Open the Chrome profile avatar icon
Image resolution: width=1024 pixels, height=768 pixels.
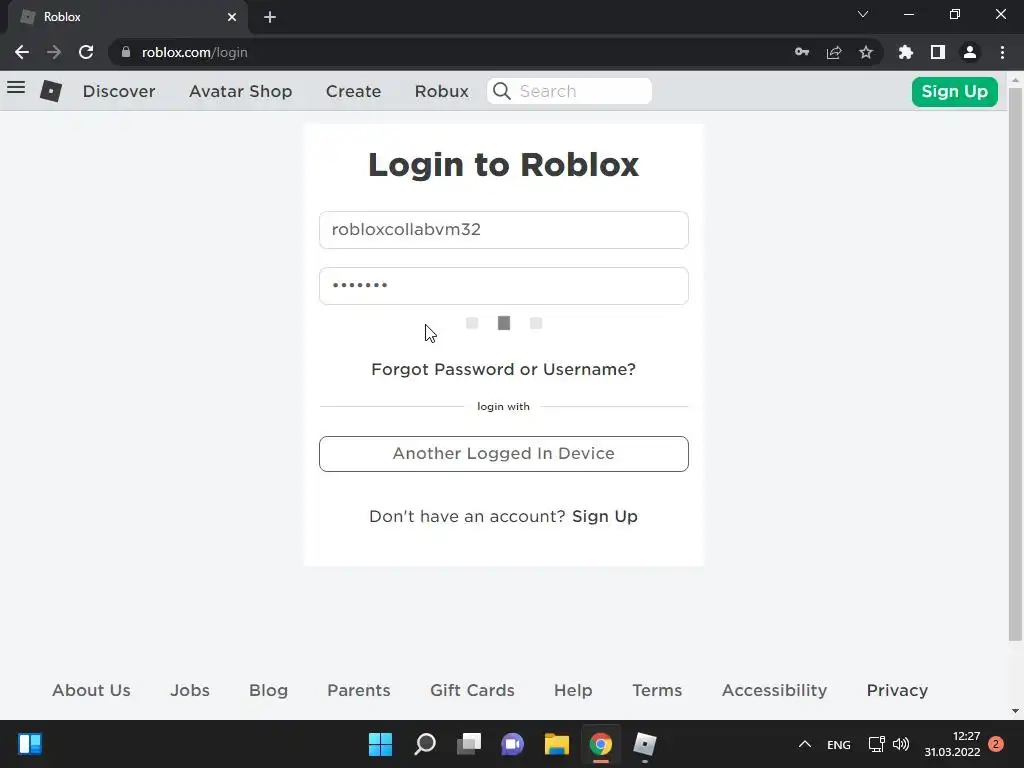(x=970, y=52)
